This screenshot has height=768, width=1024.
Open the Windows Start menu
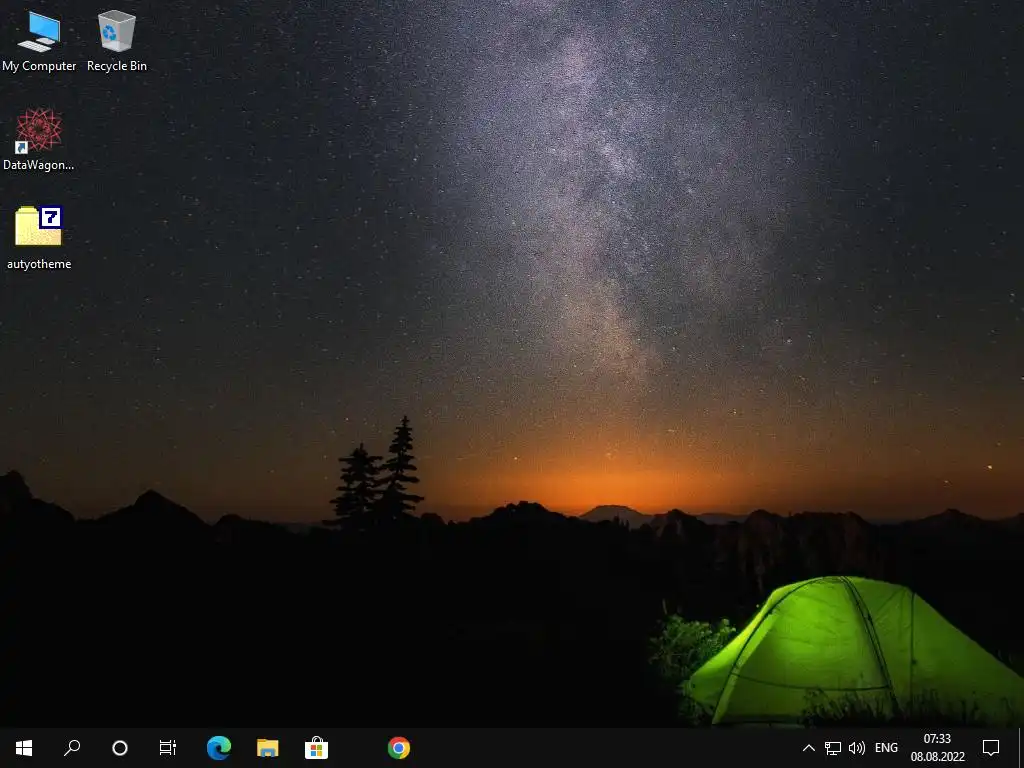(24, 748)
